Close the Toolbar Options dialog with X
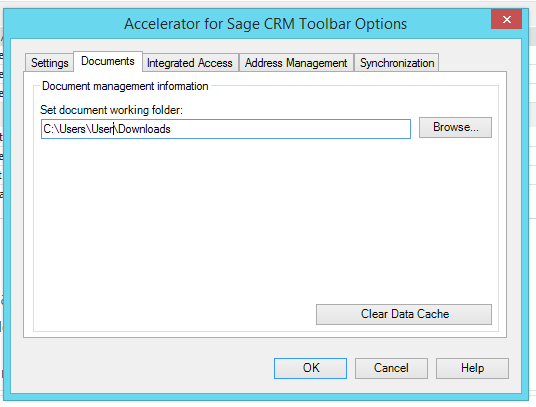Screen dimensions: 536x407 pyautogui.click(x=506, y=19)
